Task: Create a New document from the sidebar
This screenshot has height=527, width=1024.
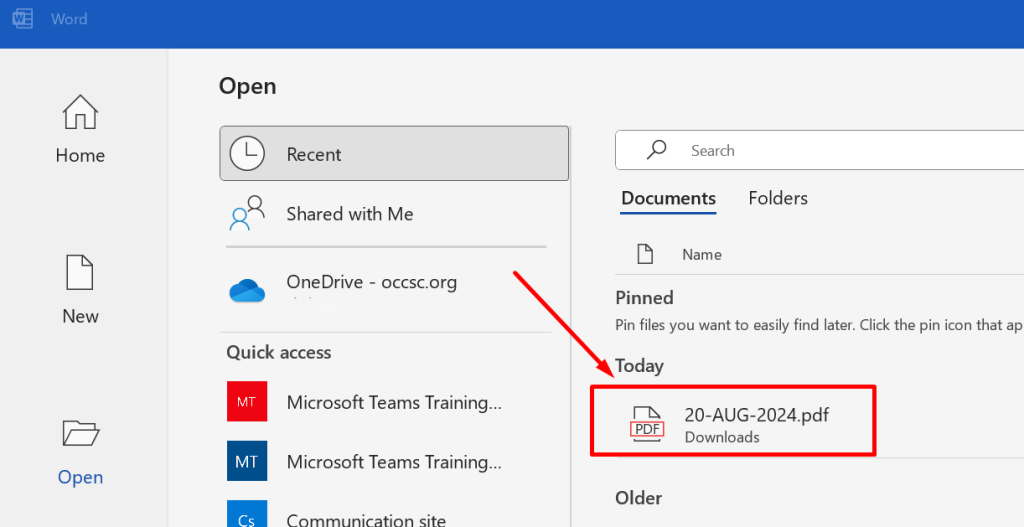Action: (80, 289)
